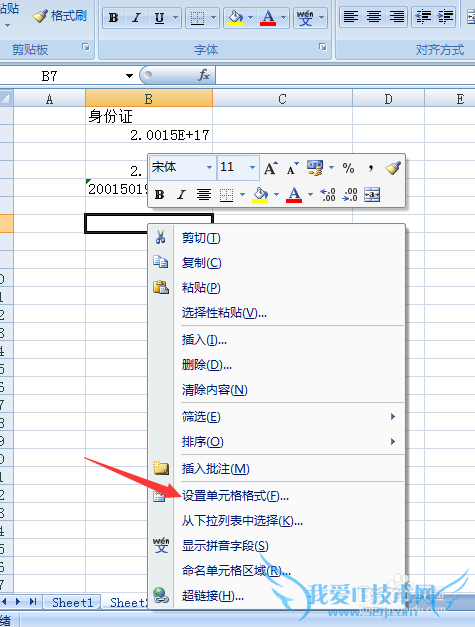
Task: Open border options dropdown in ribbon
Action: point(213,18)
